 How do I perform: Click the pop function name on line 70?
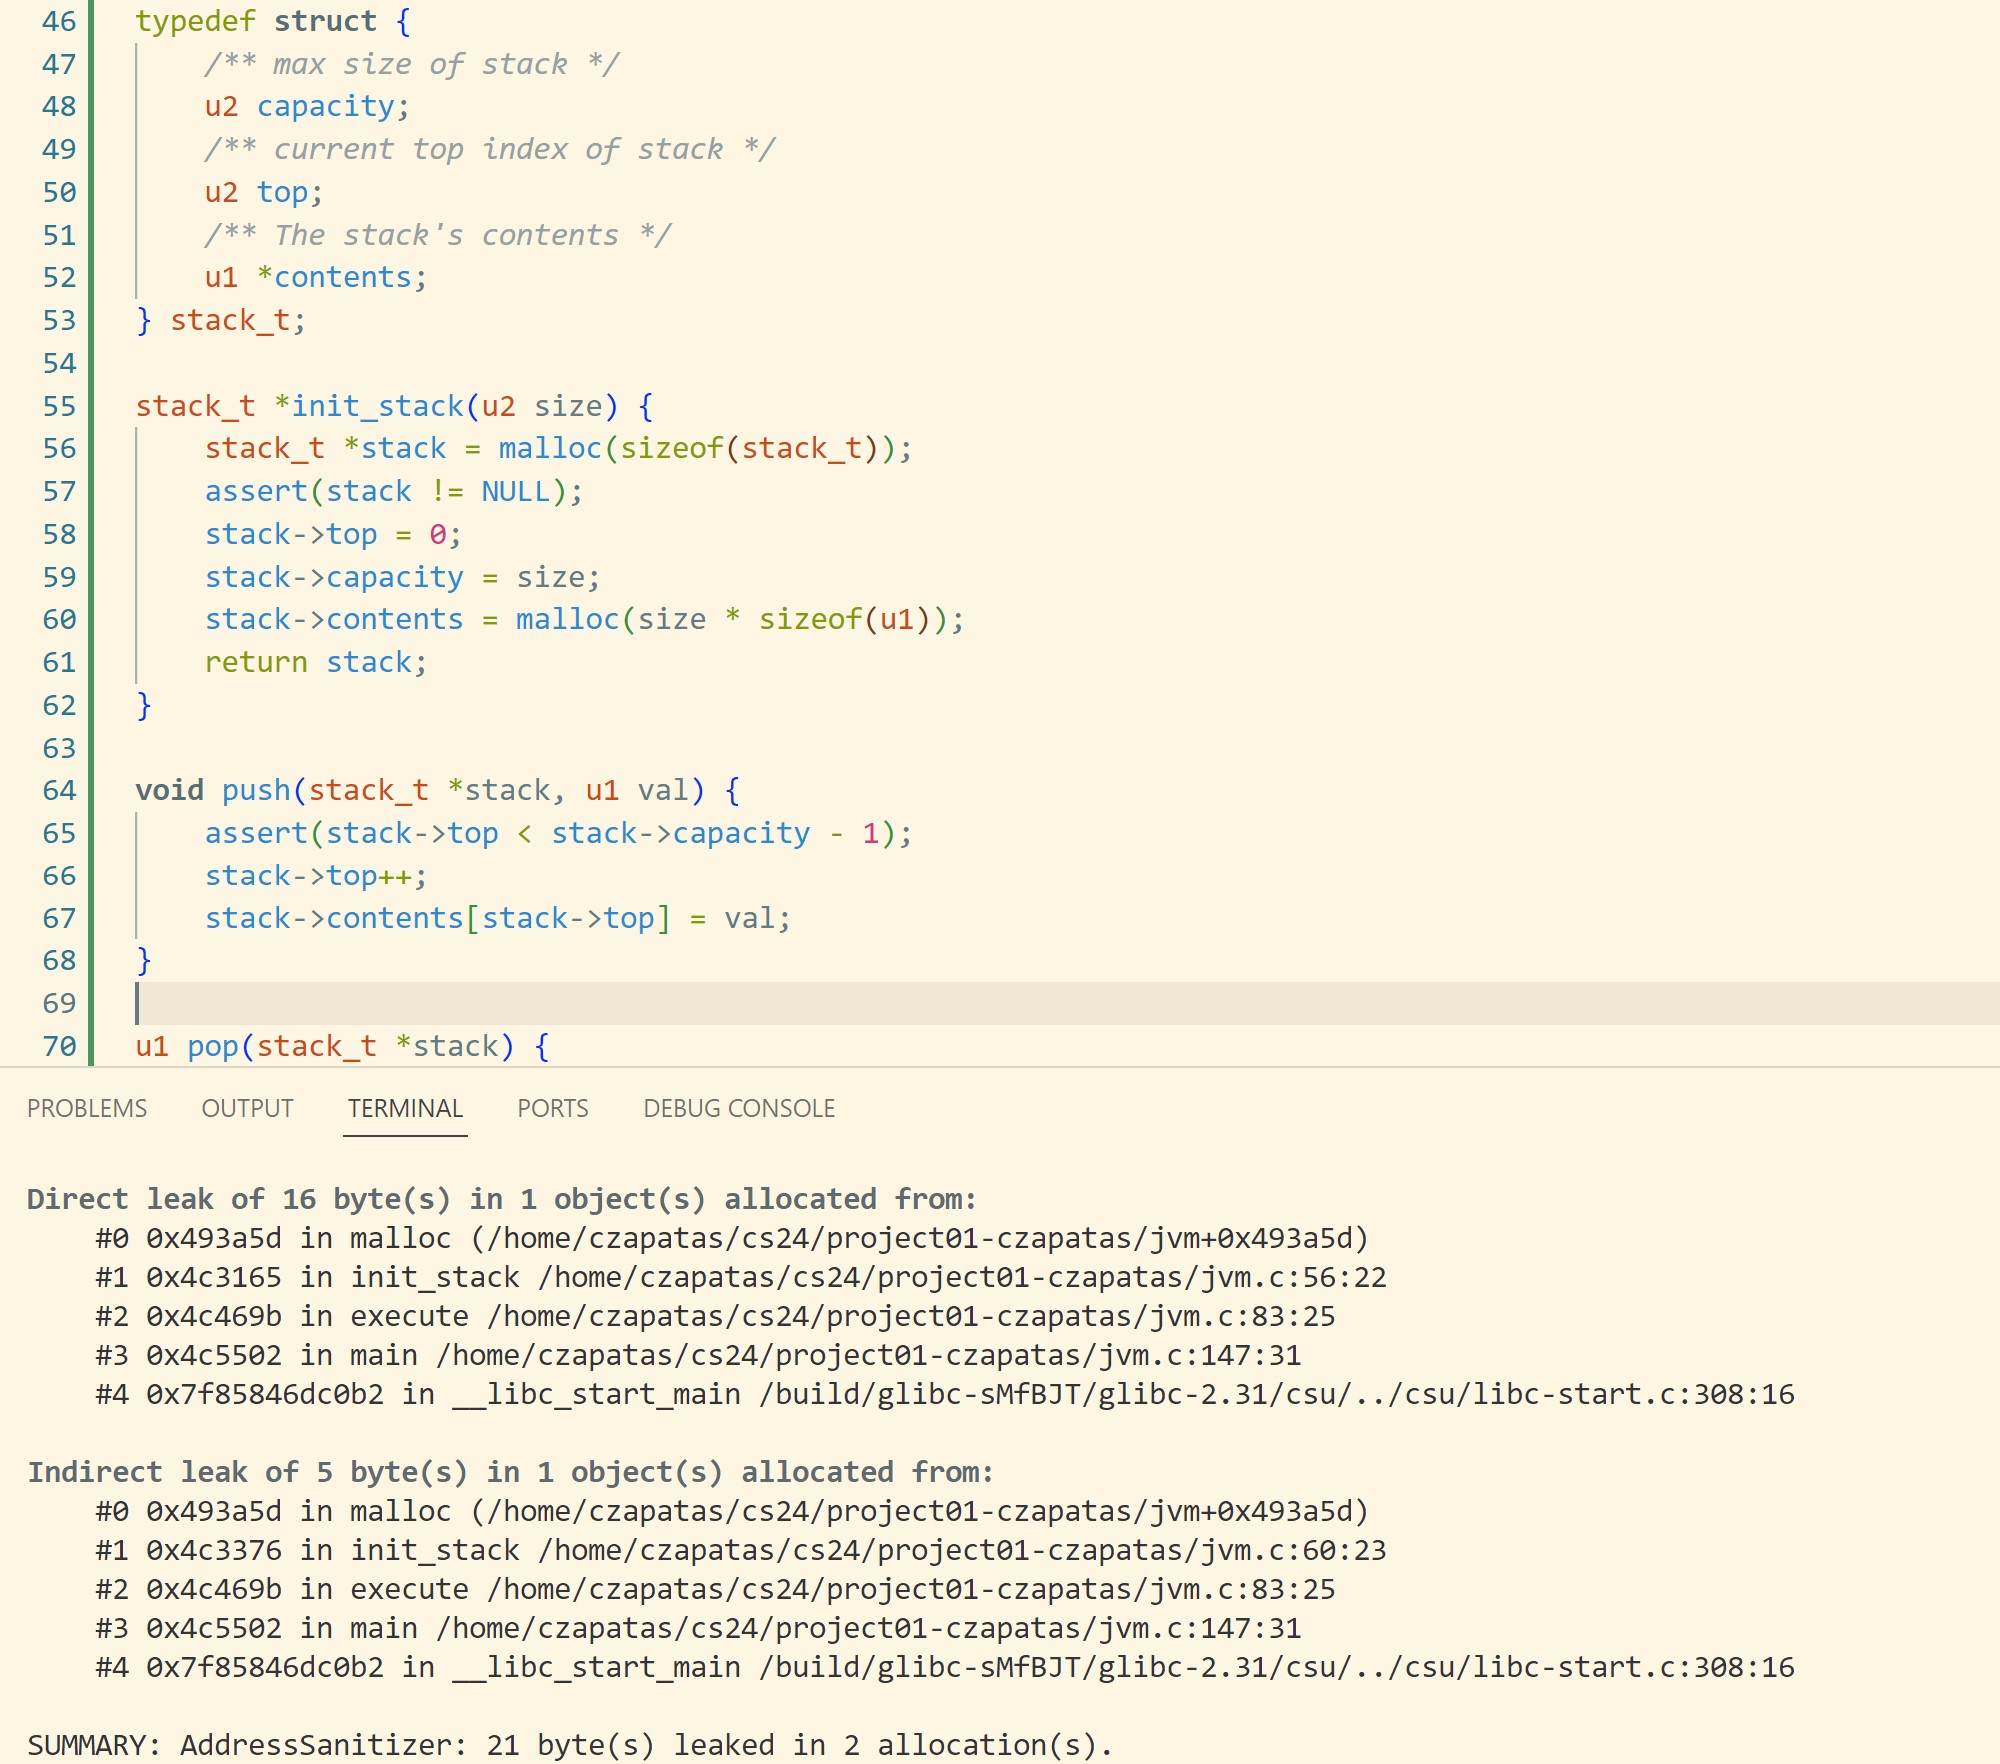(213, 1046)
